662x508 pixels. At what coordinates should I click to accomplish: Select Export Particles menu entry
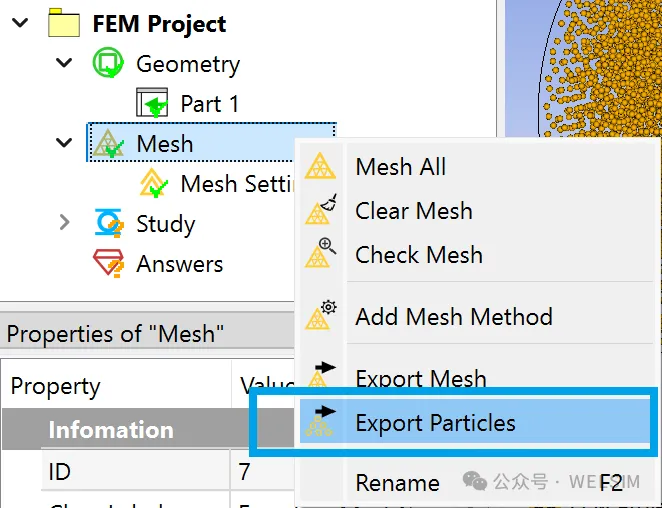[x=436, y=423]
